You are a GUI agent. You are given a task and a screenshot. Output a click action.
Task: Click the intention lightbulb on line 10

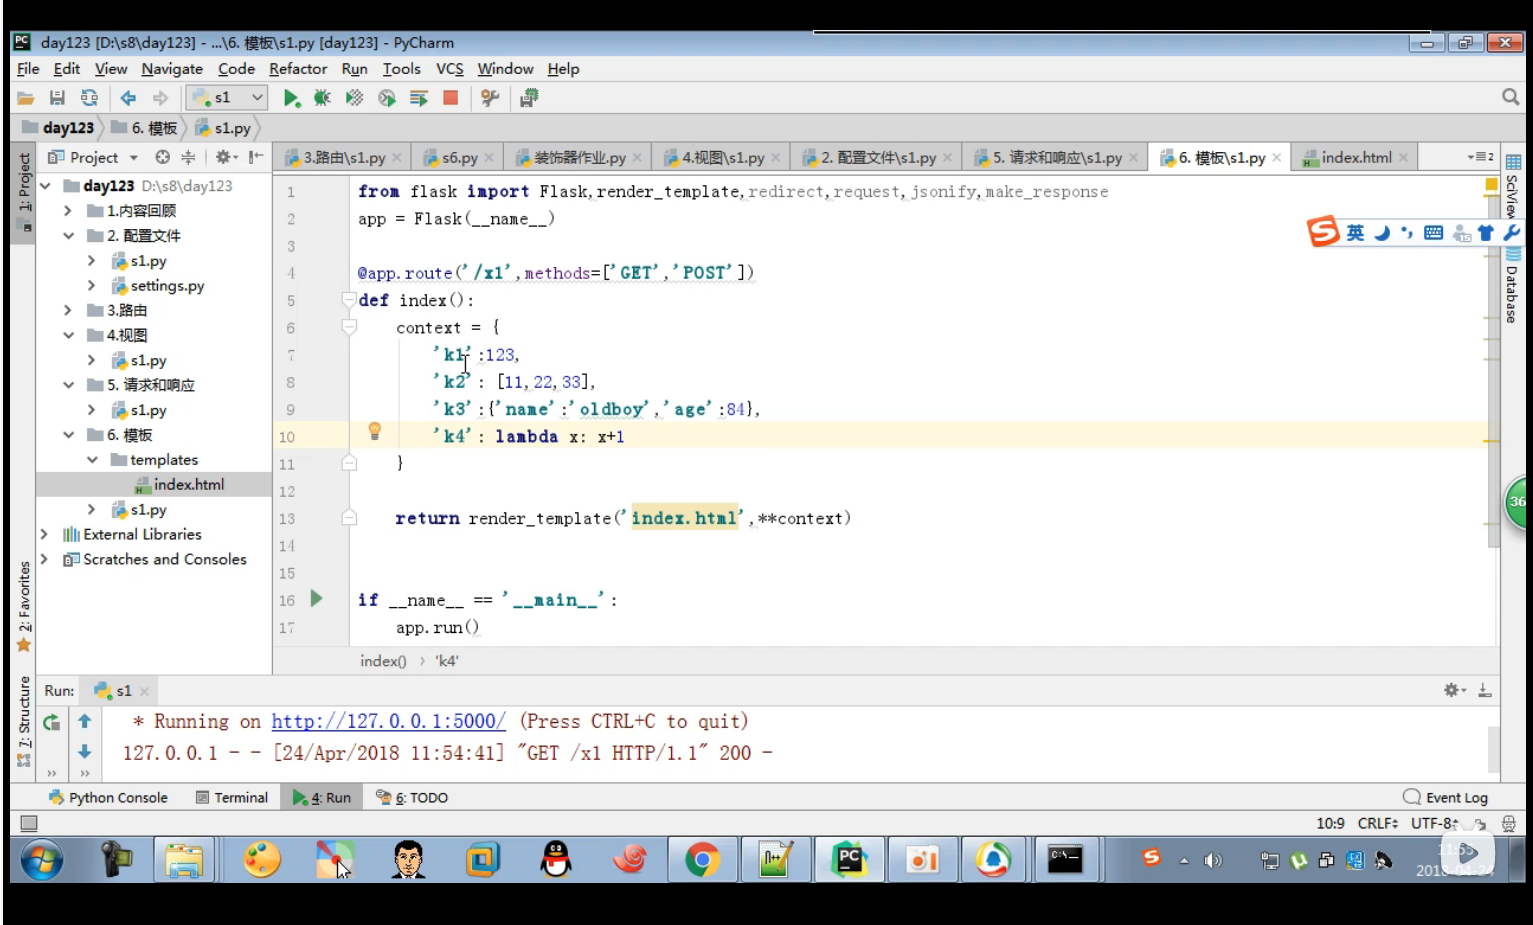click(375, 431)
